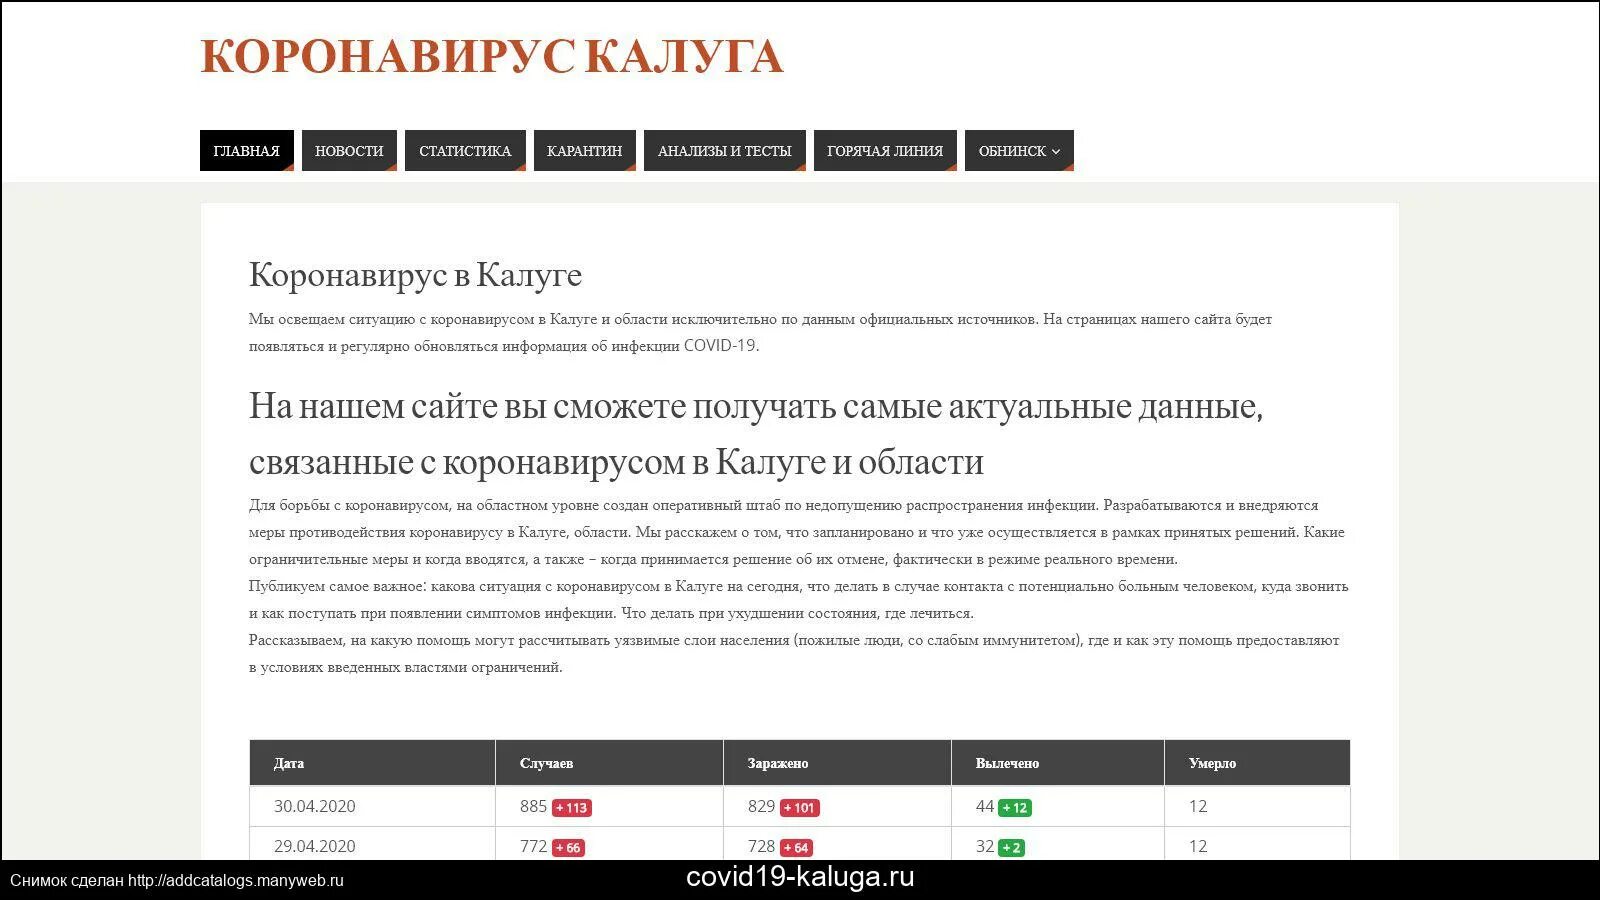Select the 32 recovered value
The width and height of the screenshot is (1600, 900).
[985, 846]
